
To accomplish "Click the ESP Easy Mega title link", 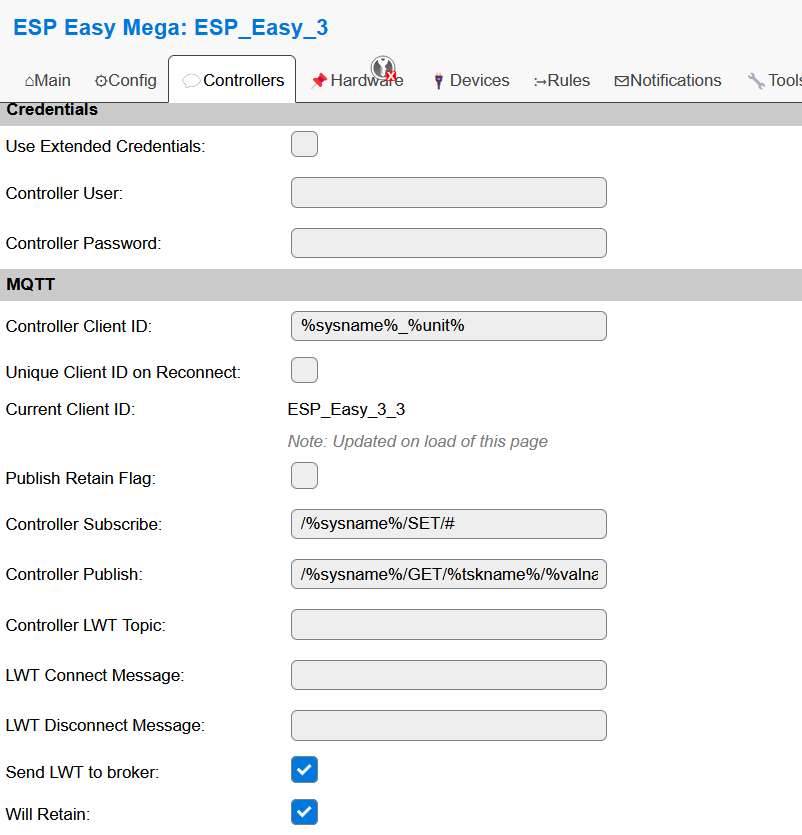I will pos(170,27).
